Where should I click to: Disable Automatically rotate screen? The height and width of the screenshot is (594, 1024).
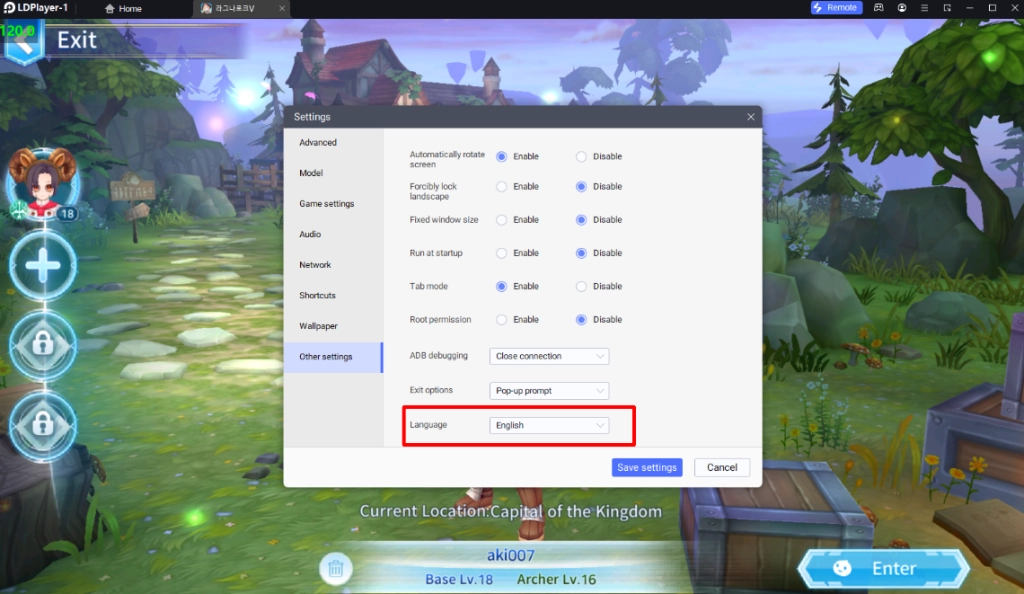point(581,157)
